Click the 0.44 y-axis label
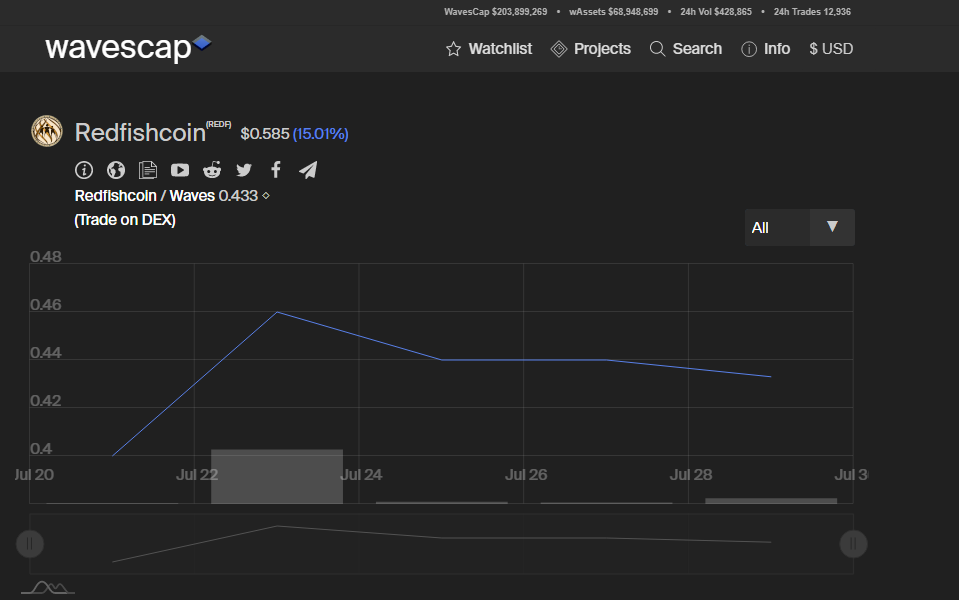959x600 pixels. tap(46, 353)
